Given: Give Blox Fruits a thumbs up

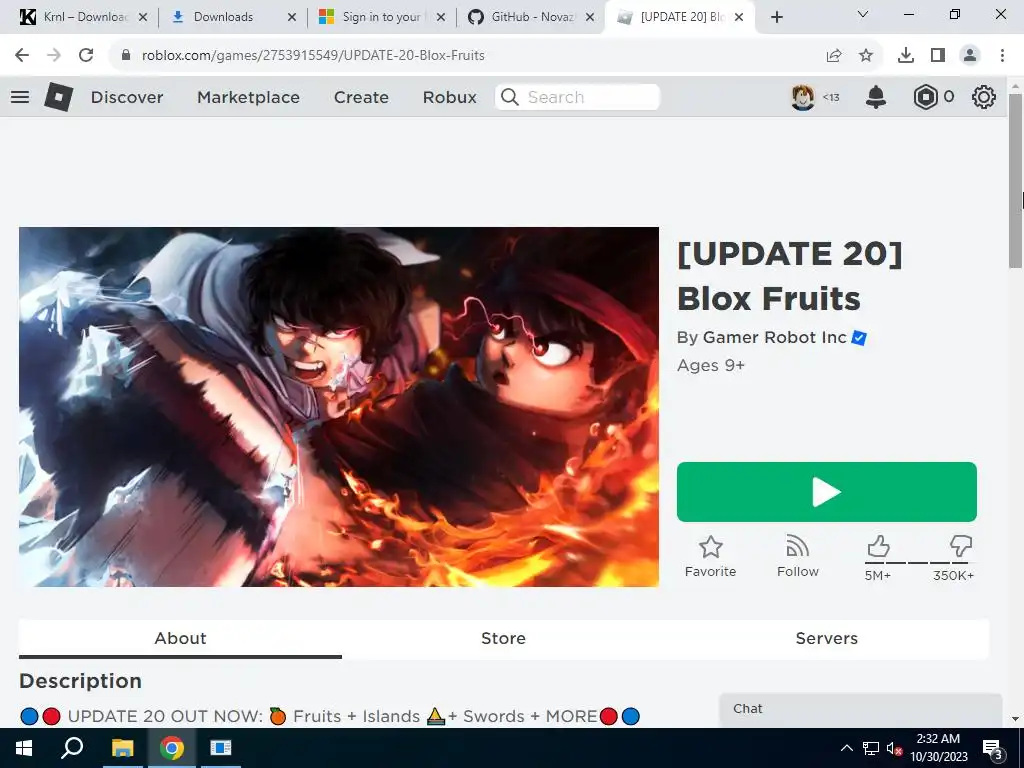Looking at the screenshot, I should pos(878,547).
